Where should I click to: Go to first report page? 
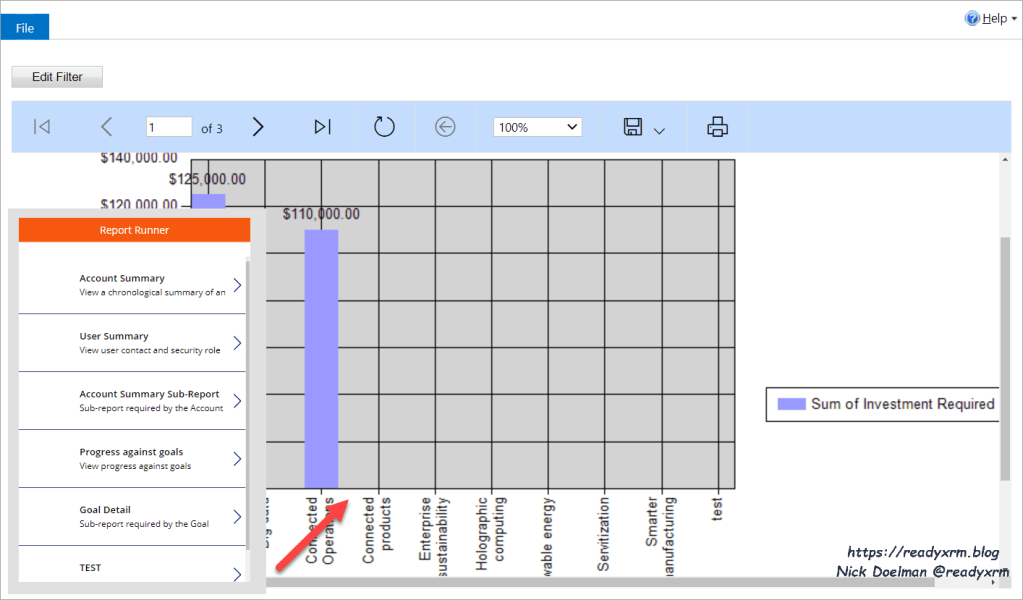coord(42,127)
